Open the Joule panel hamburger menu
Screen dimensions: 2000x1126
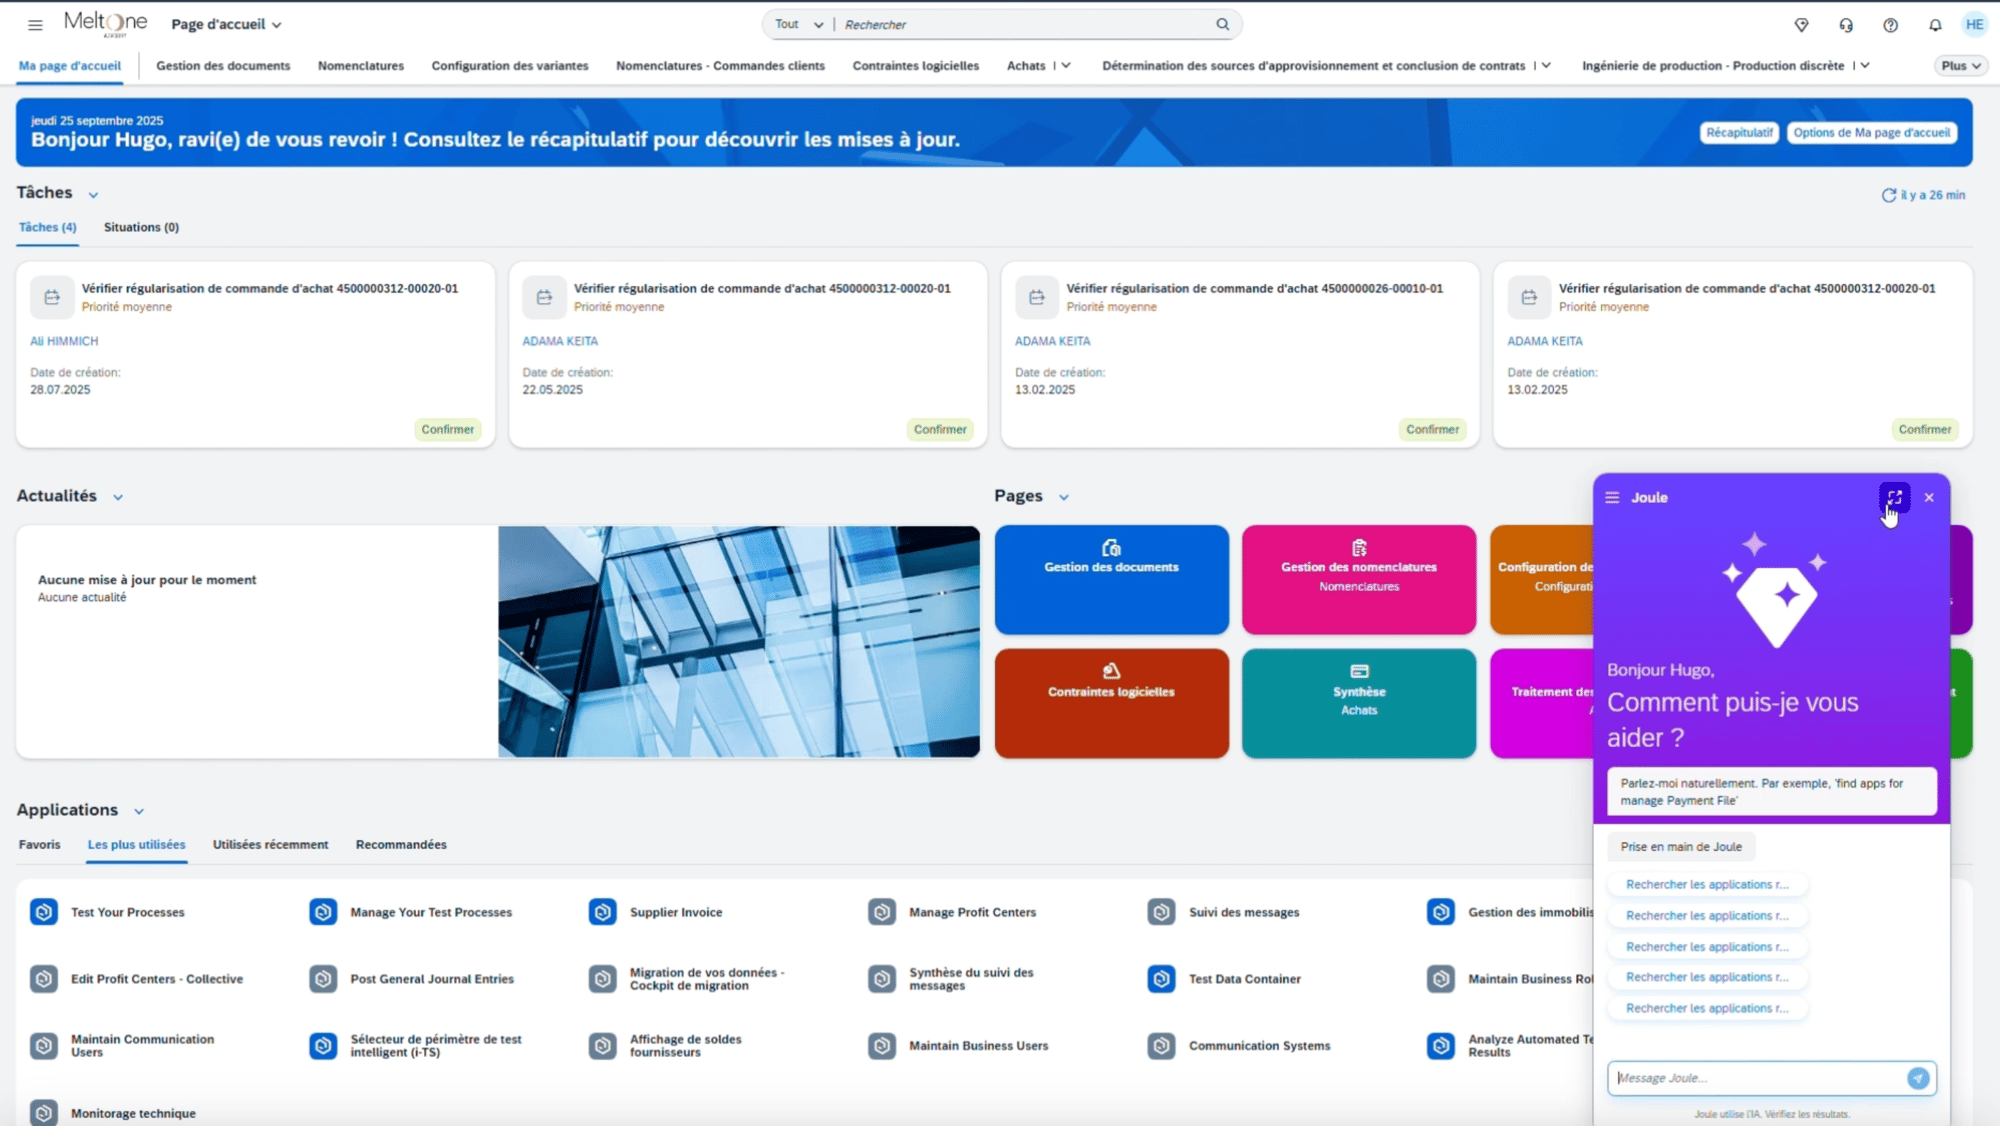pos(1612,497)
